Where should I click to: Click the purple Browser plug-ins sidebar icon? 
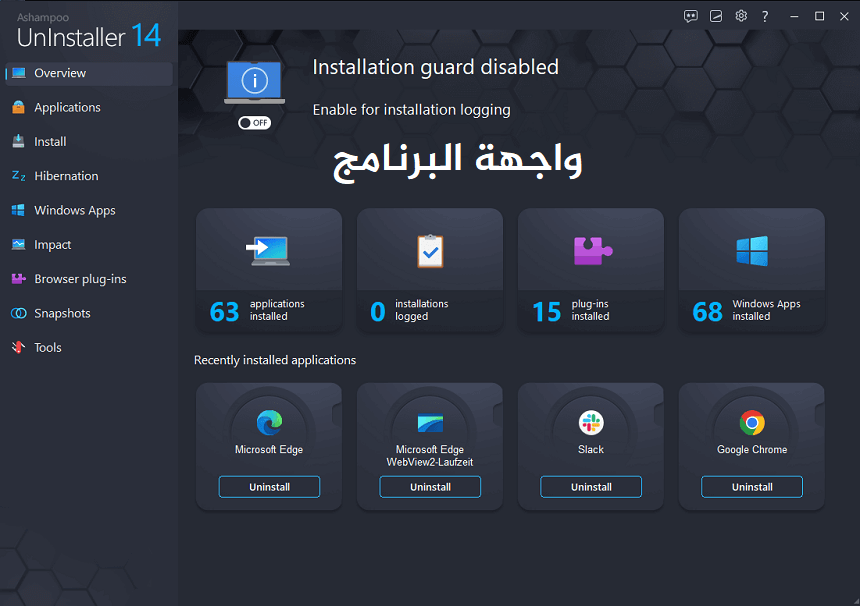tap(19, 279)
